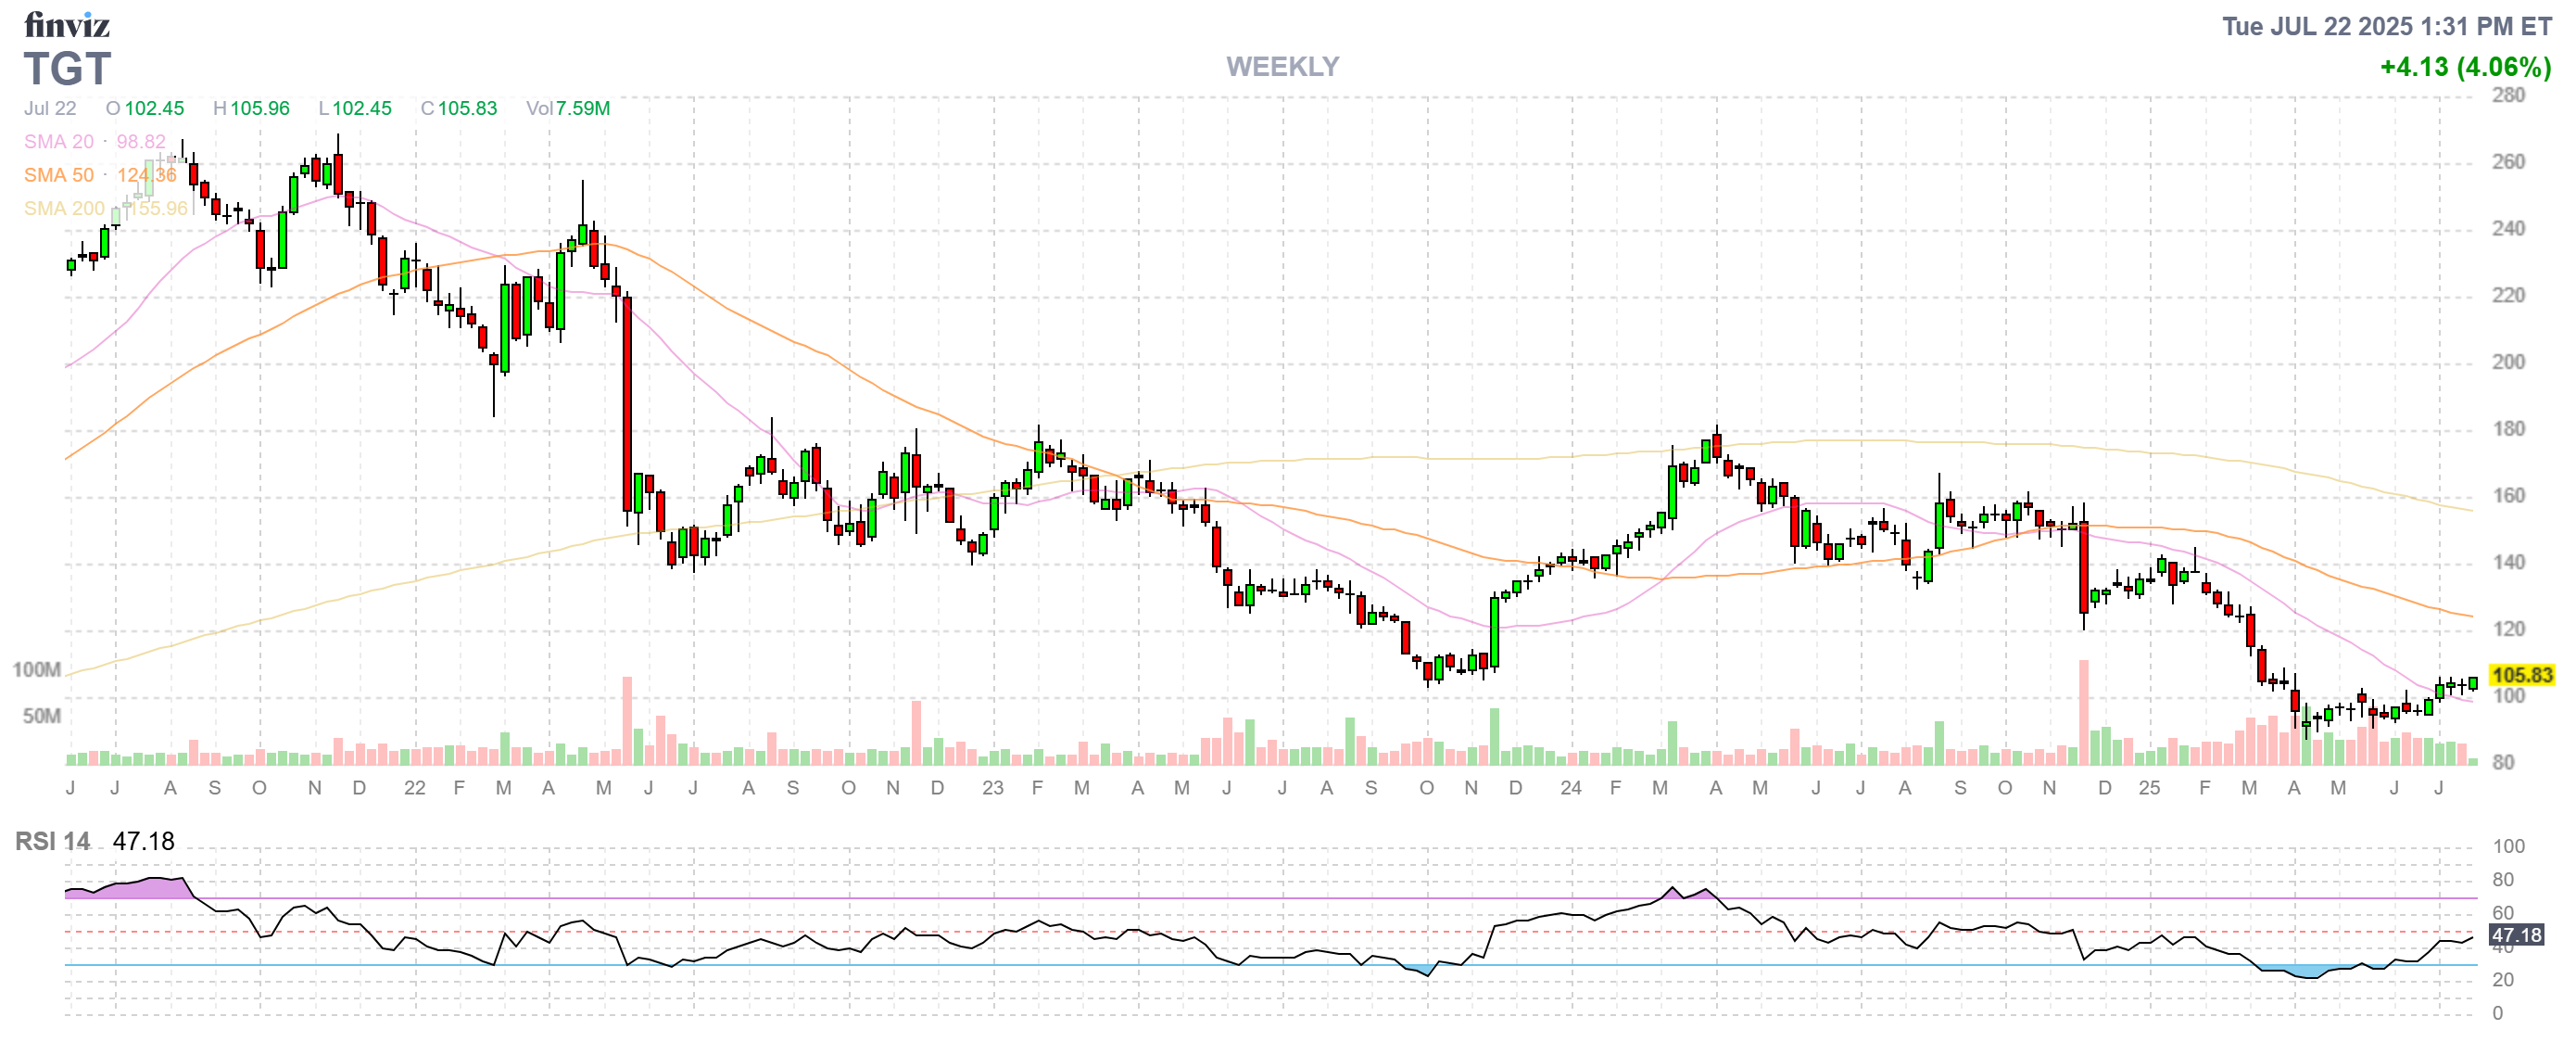Click the SMA 200 legend label
The width and height of the screenshot is (2576, 1042).
pos(64,208)
